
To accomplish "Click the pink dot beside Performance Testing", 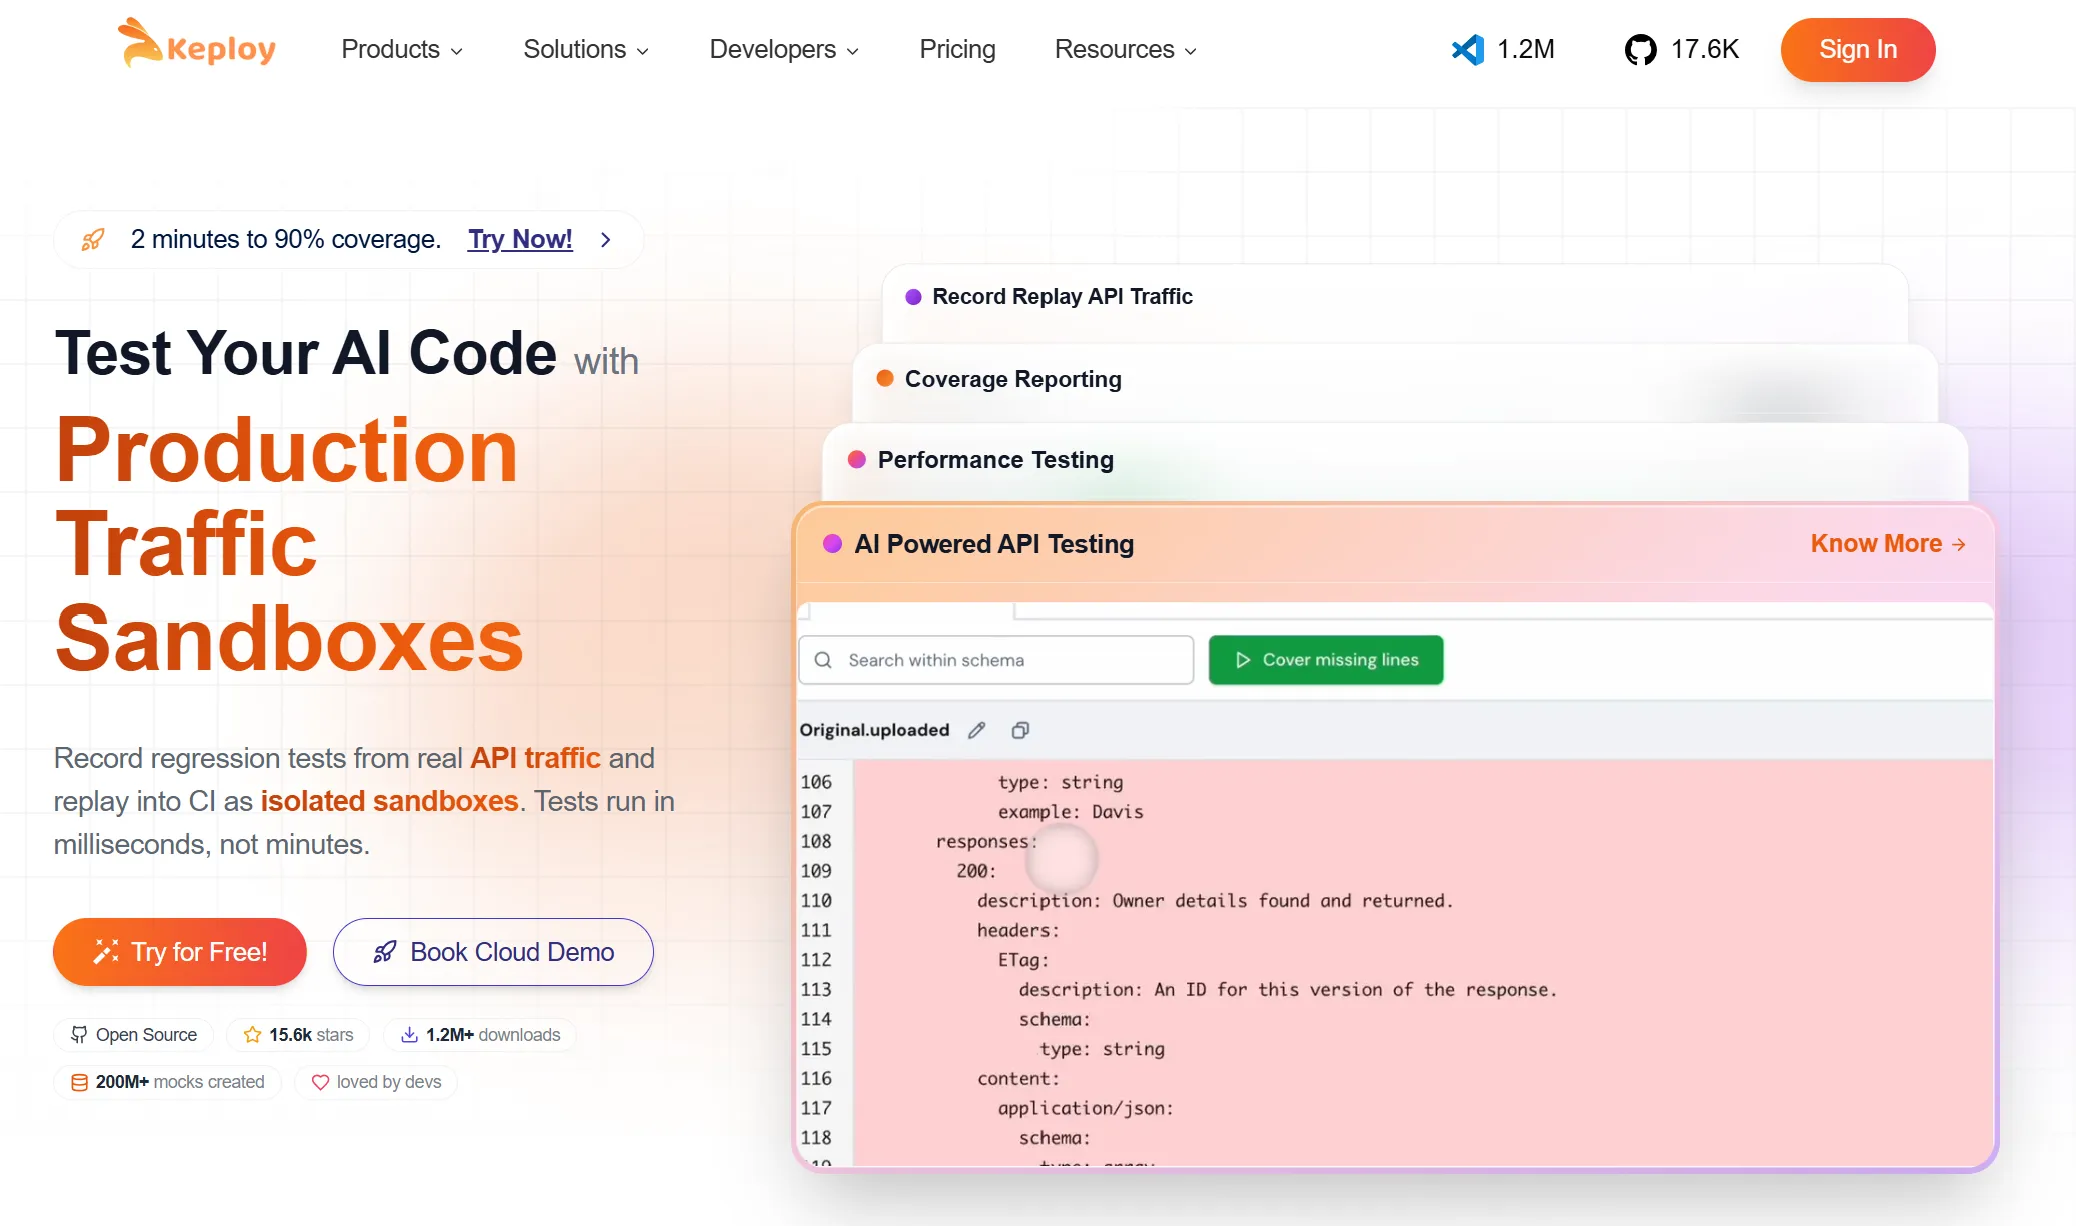I will click(857, 459).
